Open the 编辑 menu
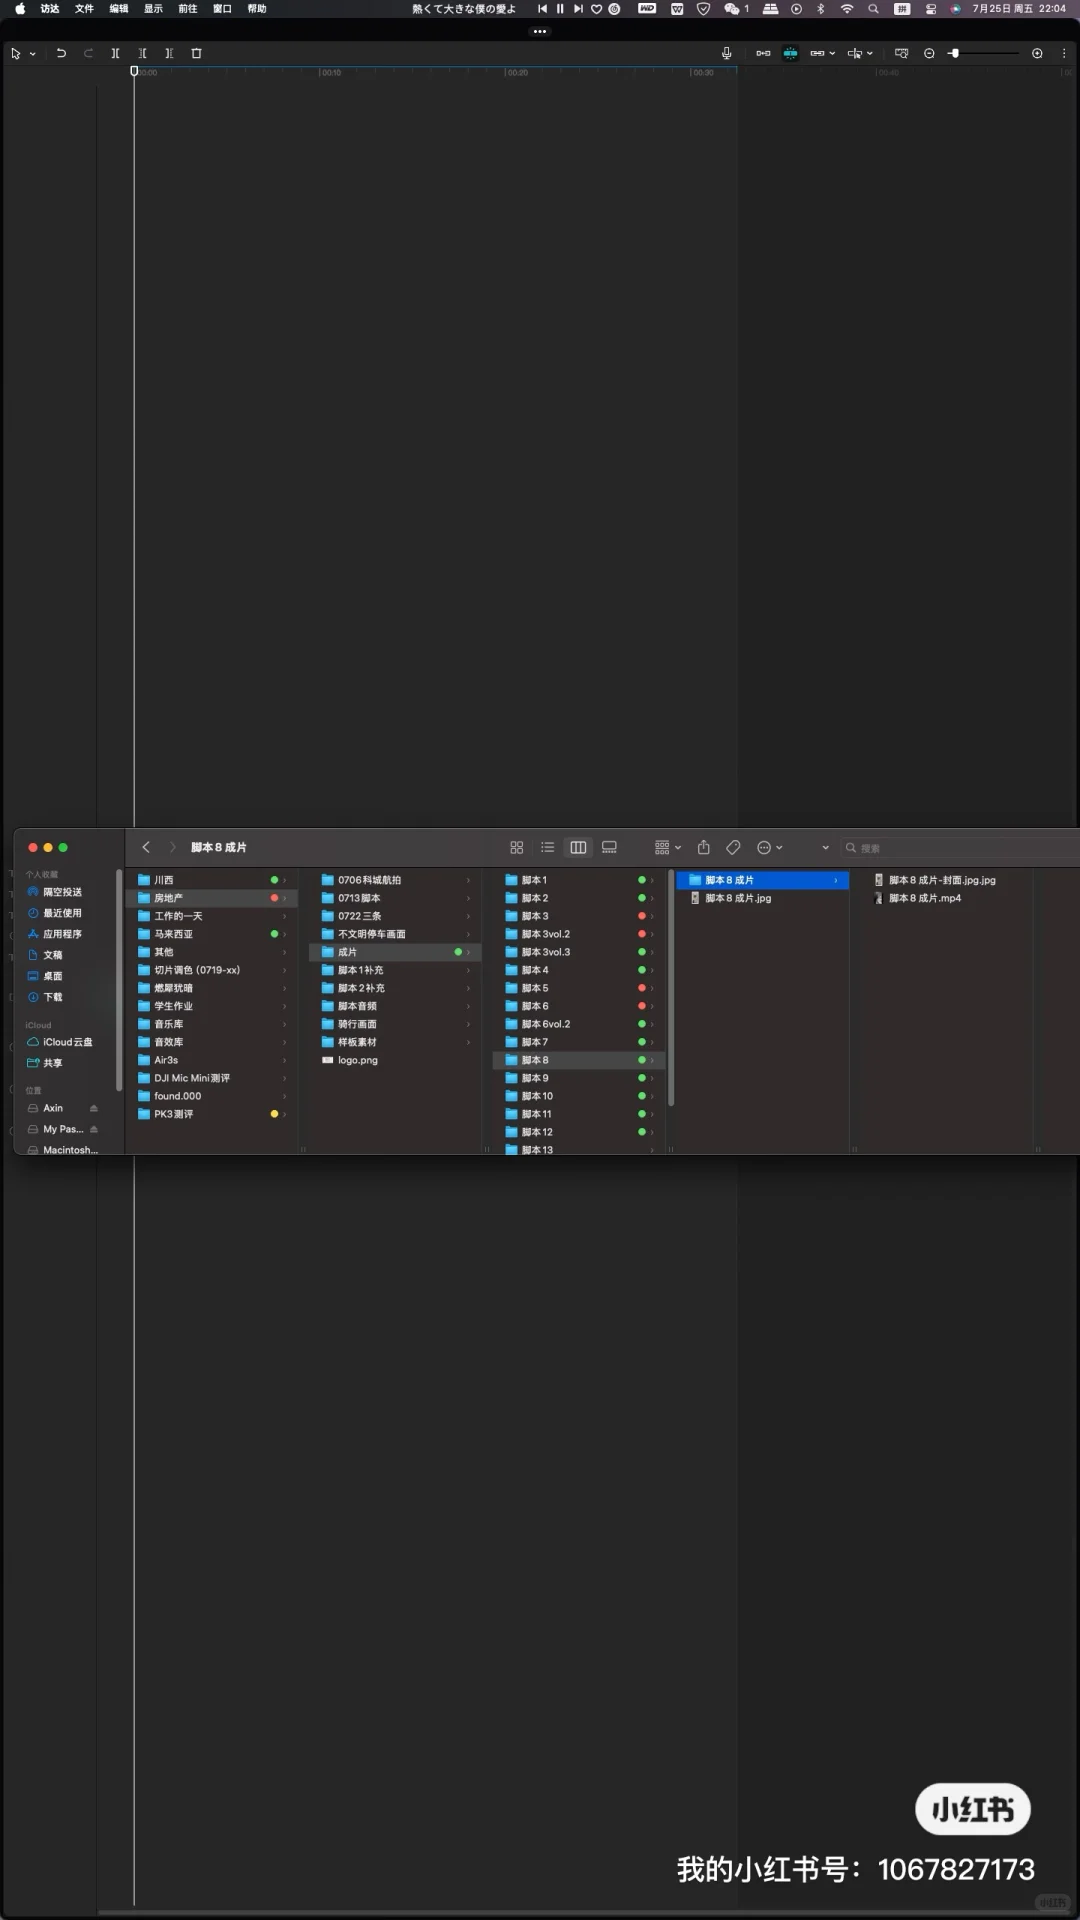The image size is (1080, 1920). click(119, 8)
